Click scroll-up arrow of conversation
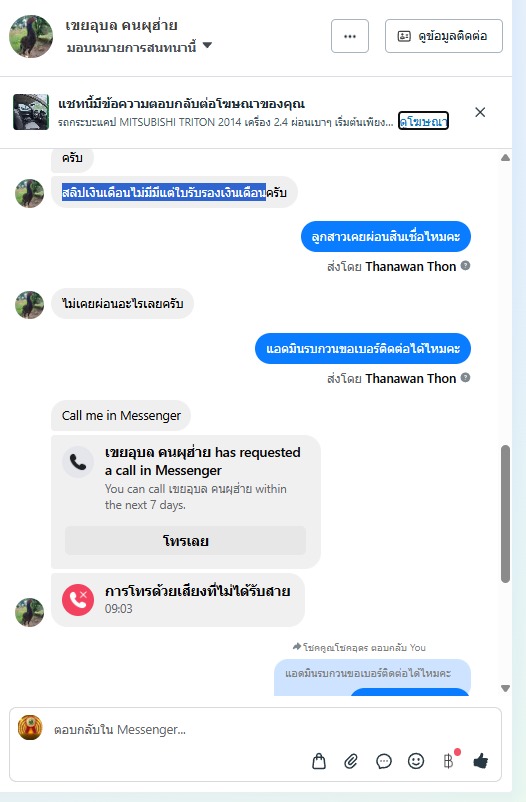Image resolution: width=526 pixels, height=802 pixels. [506, 158]
